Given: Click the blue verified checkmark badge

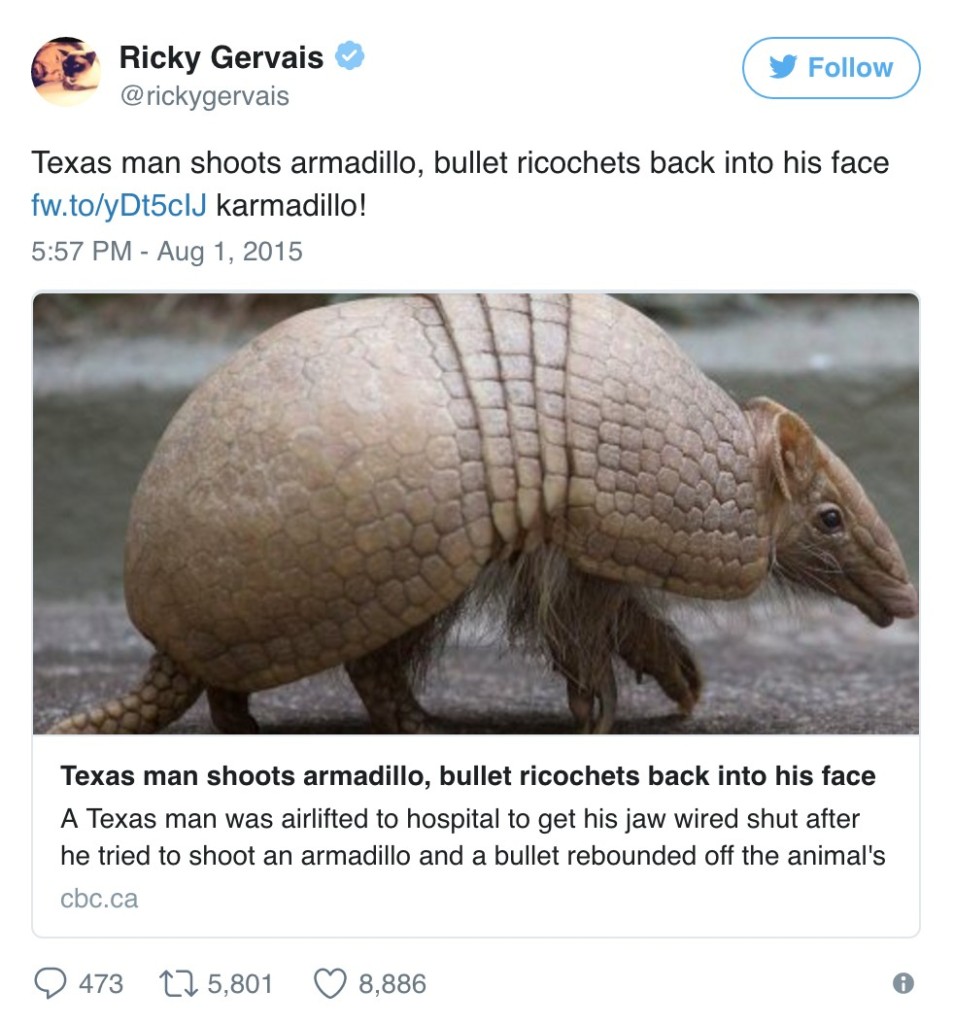Looking at the screenshot, I should [x=349, y=56].
